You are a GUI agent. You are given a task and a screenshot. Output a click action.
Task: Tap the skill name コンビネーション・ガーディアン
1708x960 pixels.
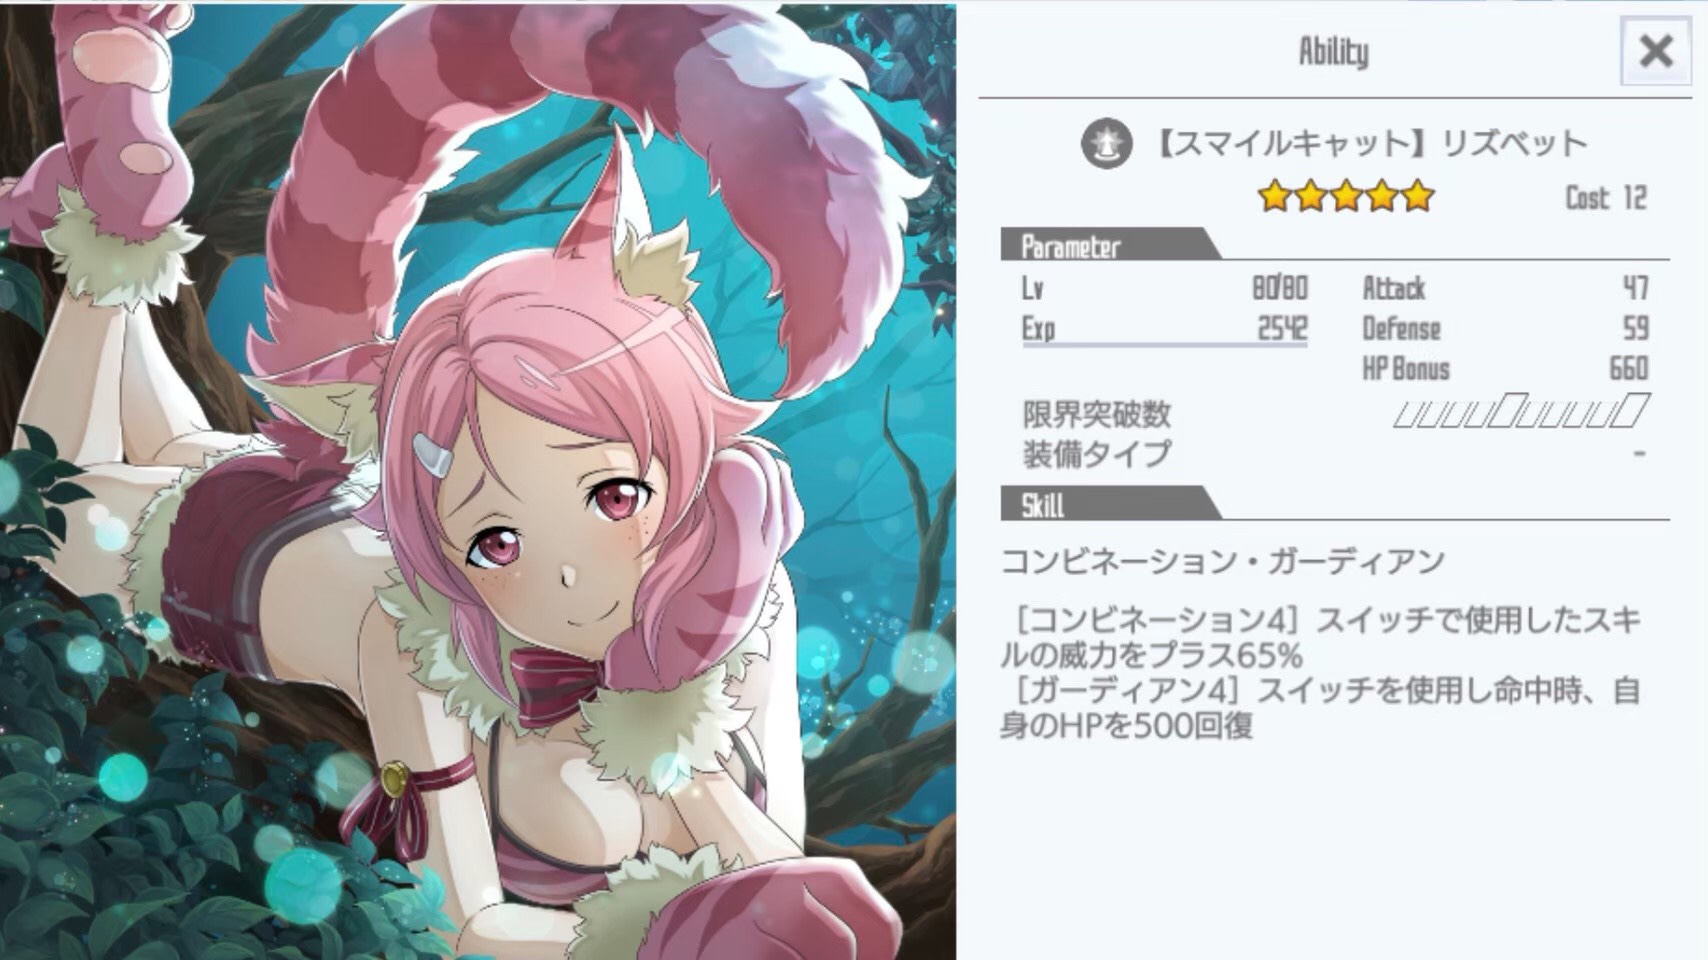[x=1223, y=561]
